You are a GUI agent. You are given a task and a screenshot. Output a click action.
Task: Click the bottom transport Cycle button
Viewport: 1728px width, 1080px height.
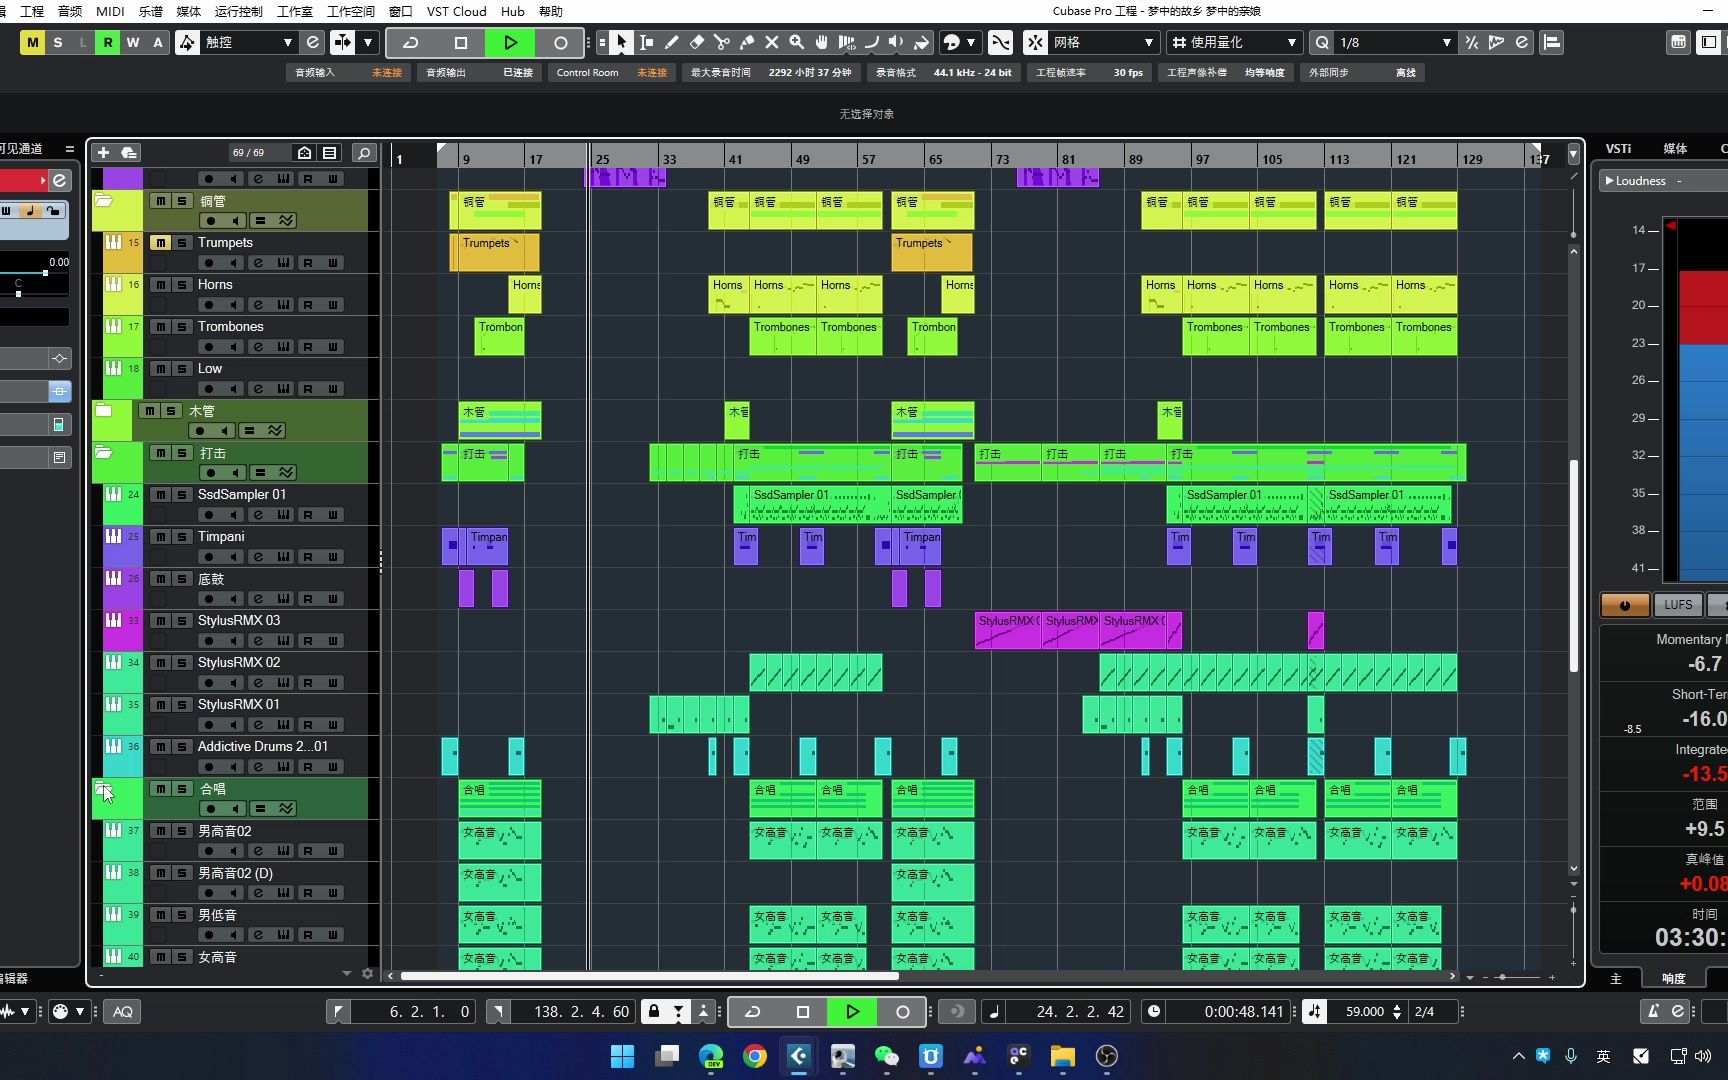752,1011
